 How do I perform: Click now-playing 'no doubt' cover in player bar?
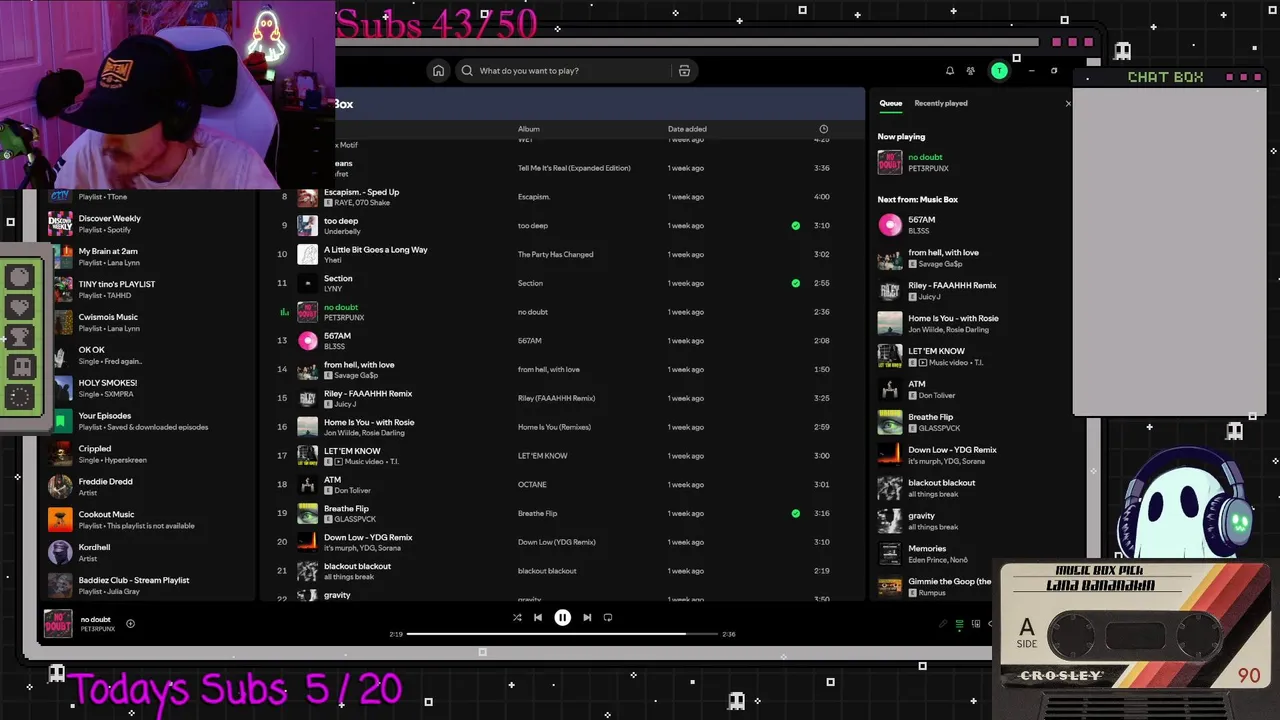coord(58,624)
